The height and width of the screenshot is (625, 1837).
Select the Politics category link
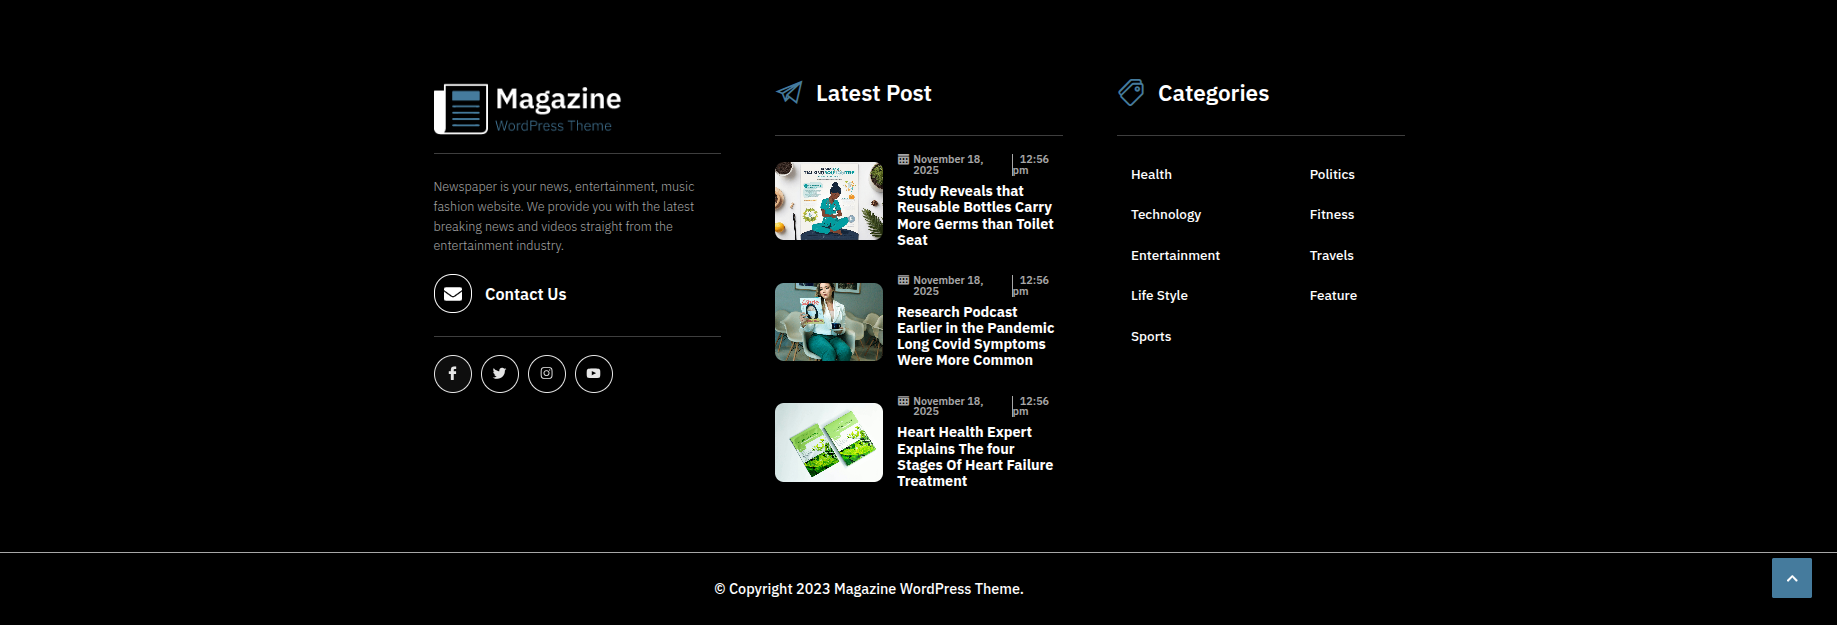[x=1332, y=175]
